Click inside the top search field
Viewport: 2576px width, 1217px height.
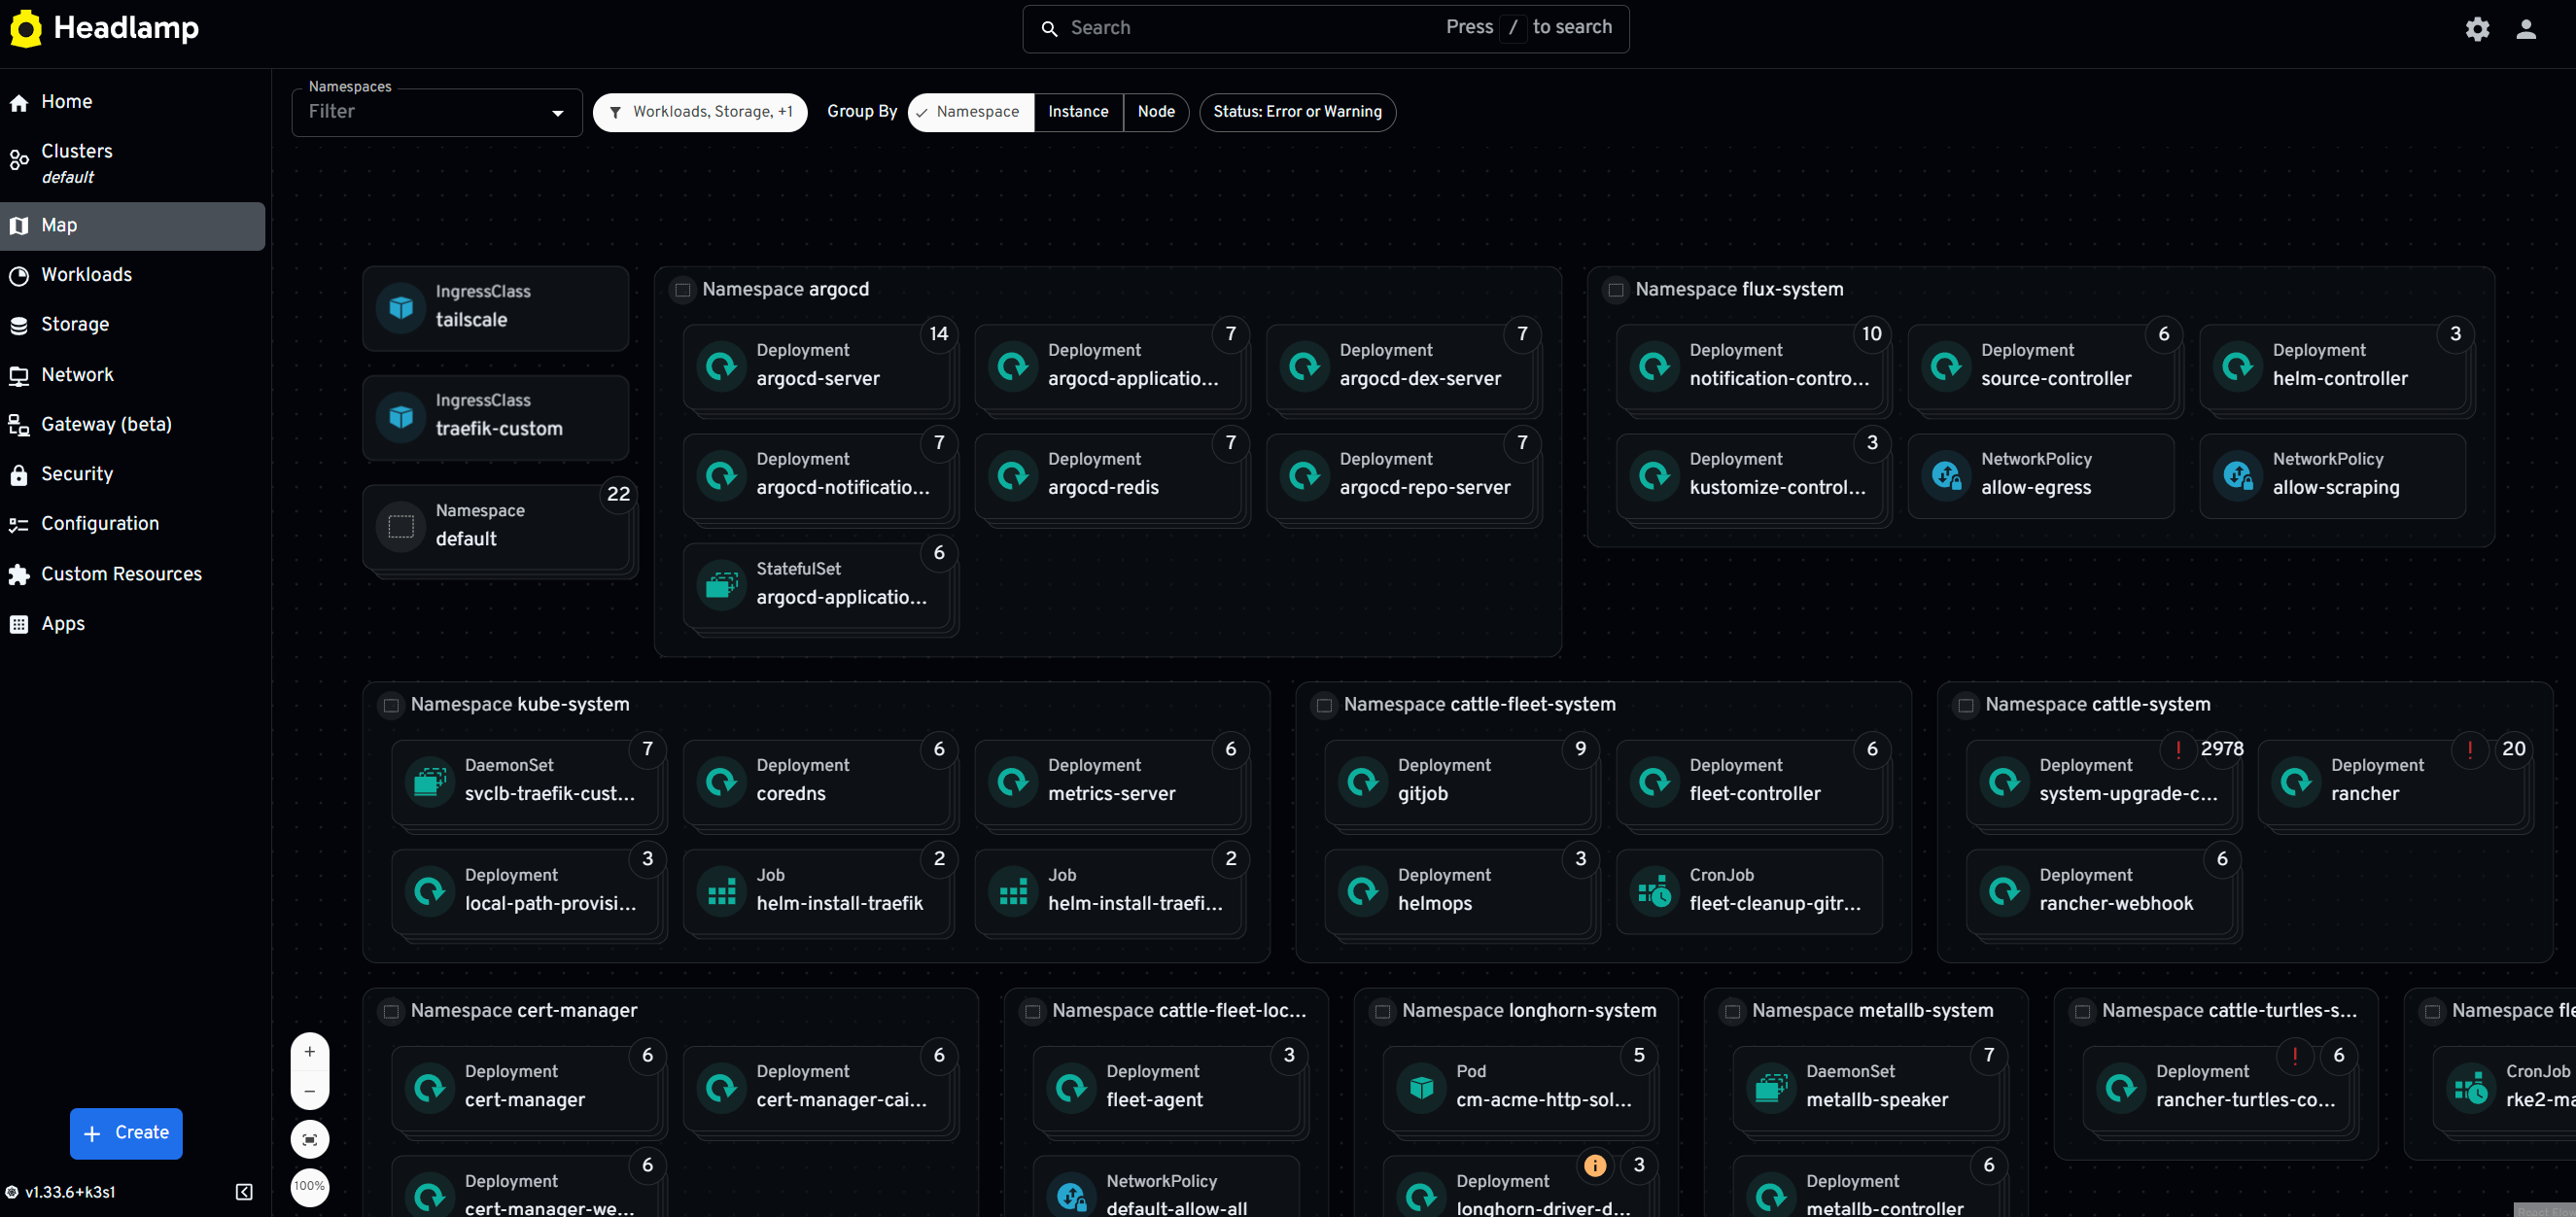point(1200,28)
